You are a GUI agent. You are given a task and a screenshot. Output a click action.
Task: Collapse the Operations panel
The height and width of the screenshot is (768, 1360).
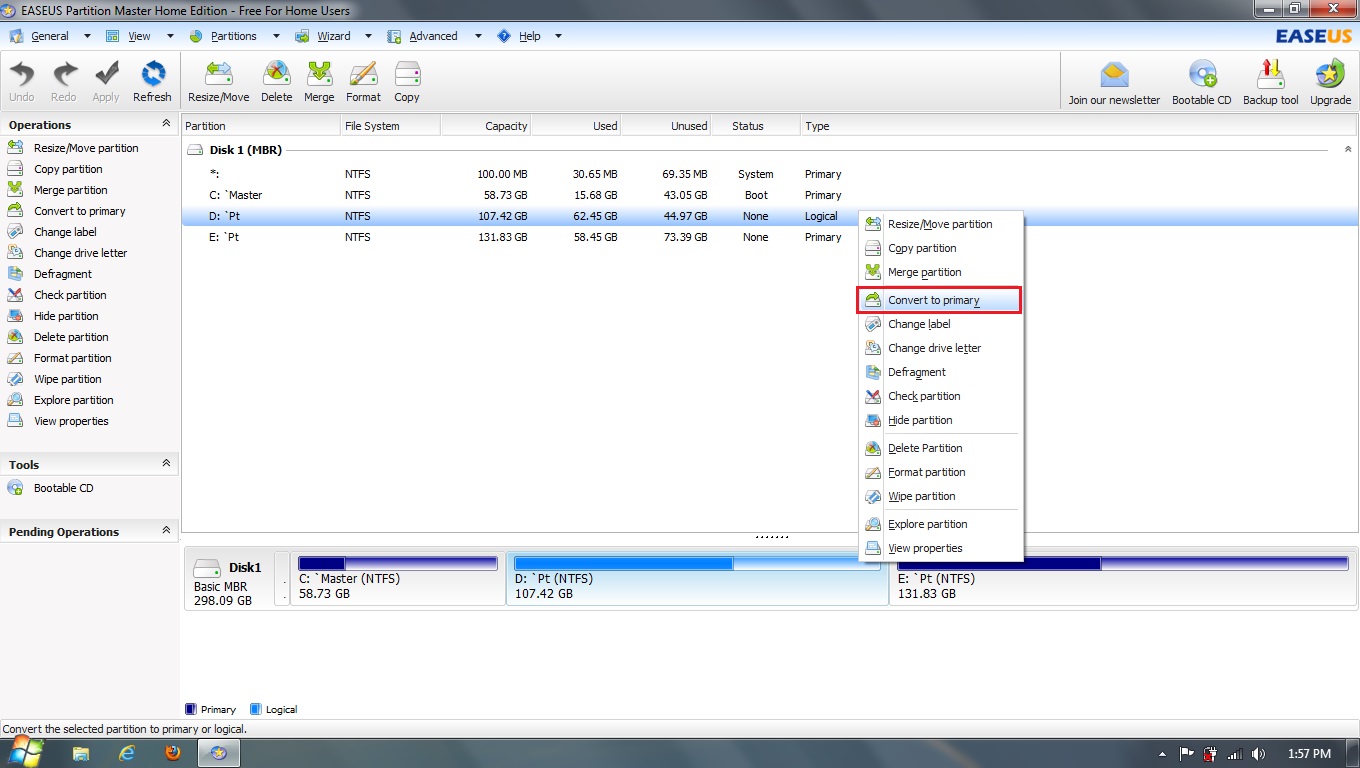[166, 124]
